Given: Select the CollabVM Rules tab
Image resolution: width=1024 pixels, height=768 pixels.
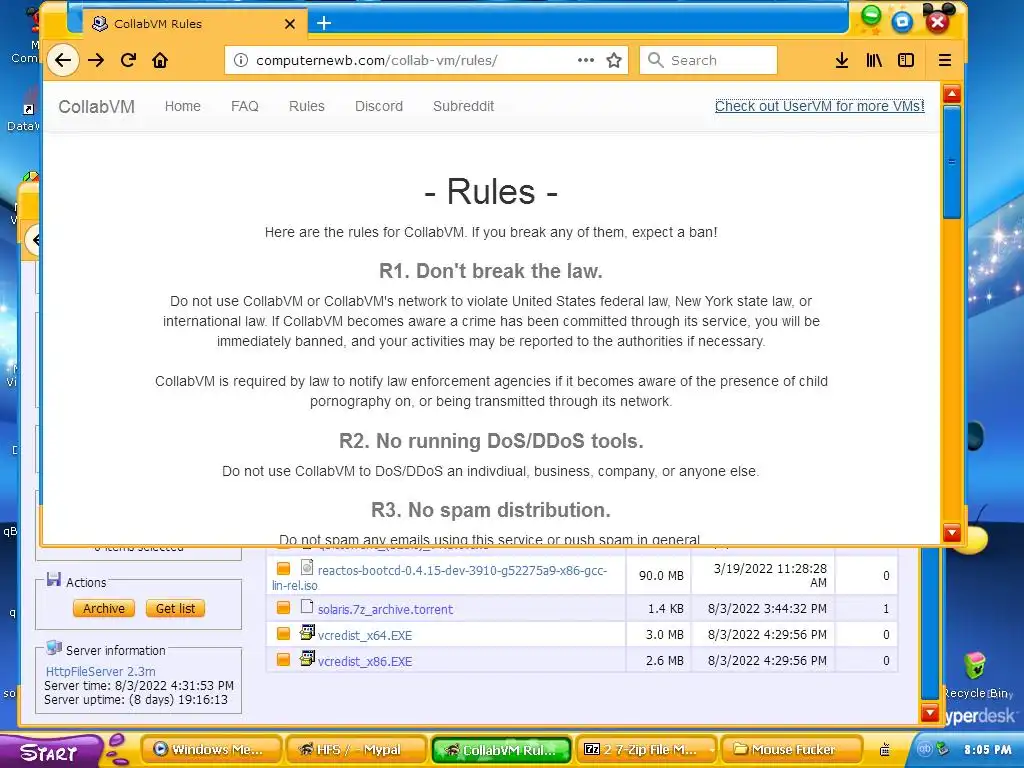Looking at the screenshot, I should 193,24.
